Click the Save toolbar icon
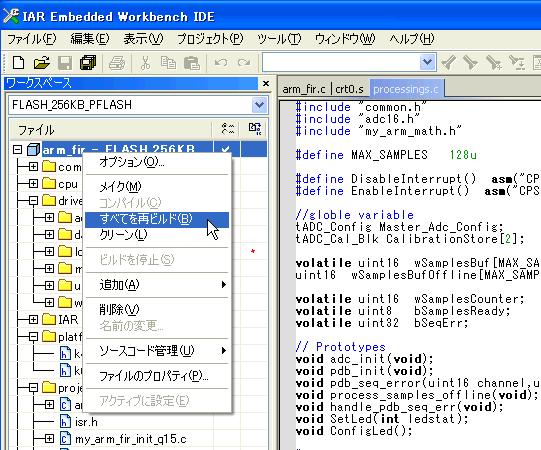The width and height of the screenshot is (541, 450). pyautogui.click(x=65, y=63)
